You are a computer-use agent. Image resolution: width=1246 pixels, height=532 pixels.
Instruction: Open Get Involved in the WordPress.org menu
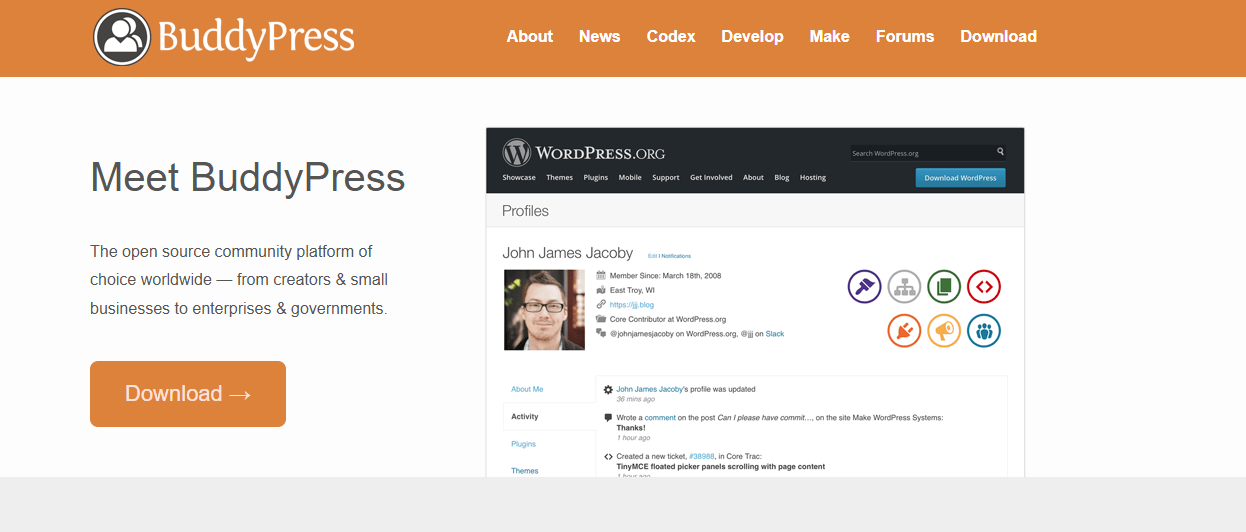point(711,178)
